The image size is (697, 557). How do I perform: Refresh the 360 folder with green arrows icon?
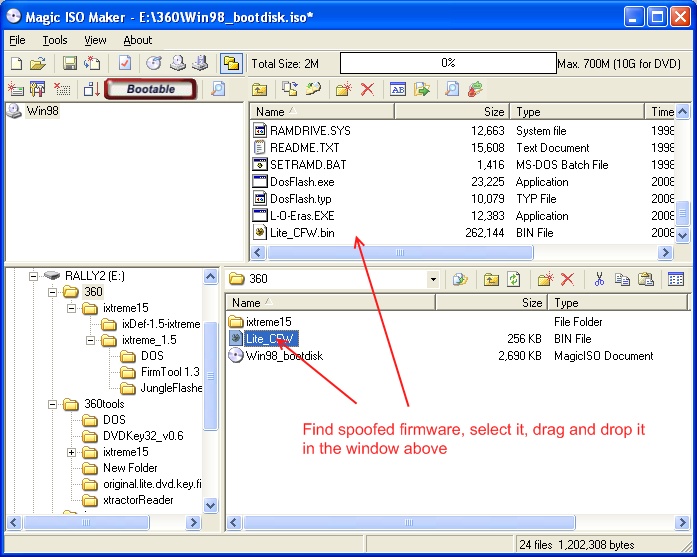pos(513,280)
